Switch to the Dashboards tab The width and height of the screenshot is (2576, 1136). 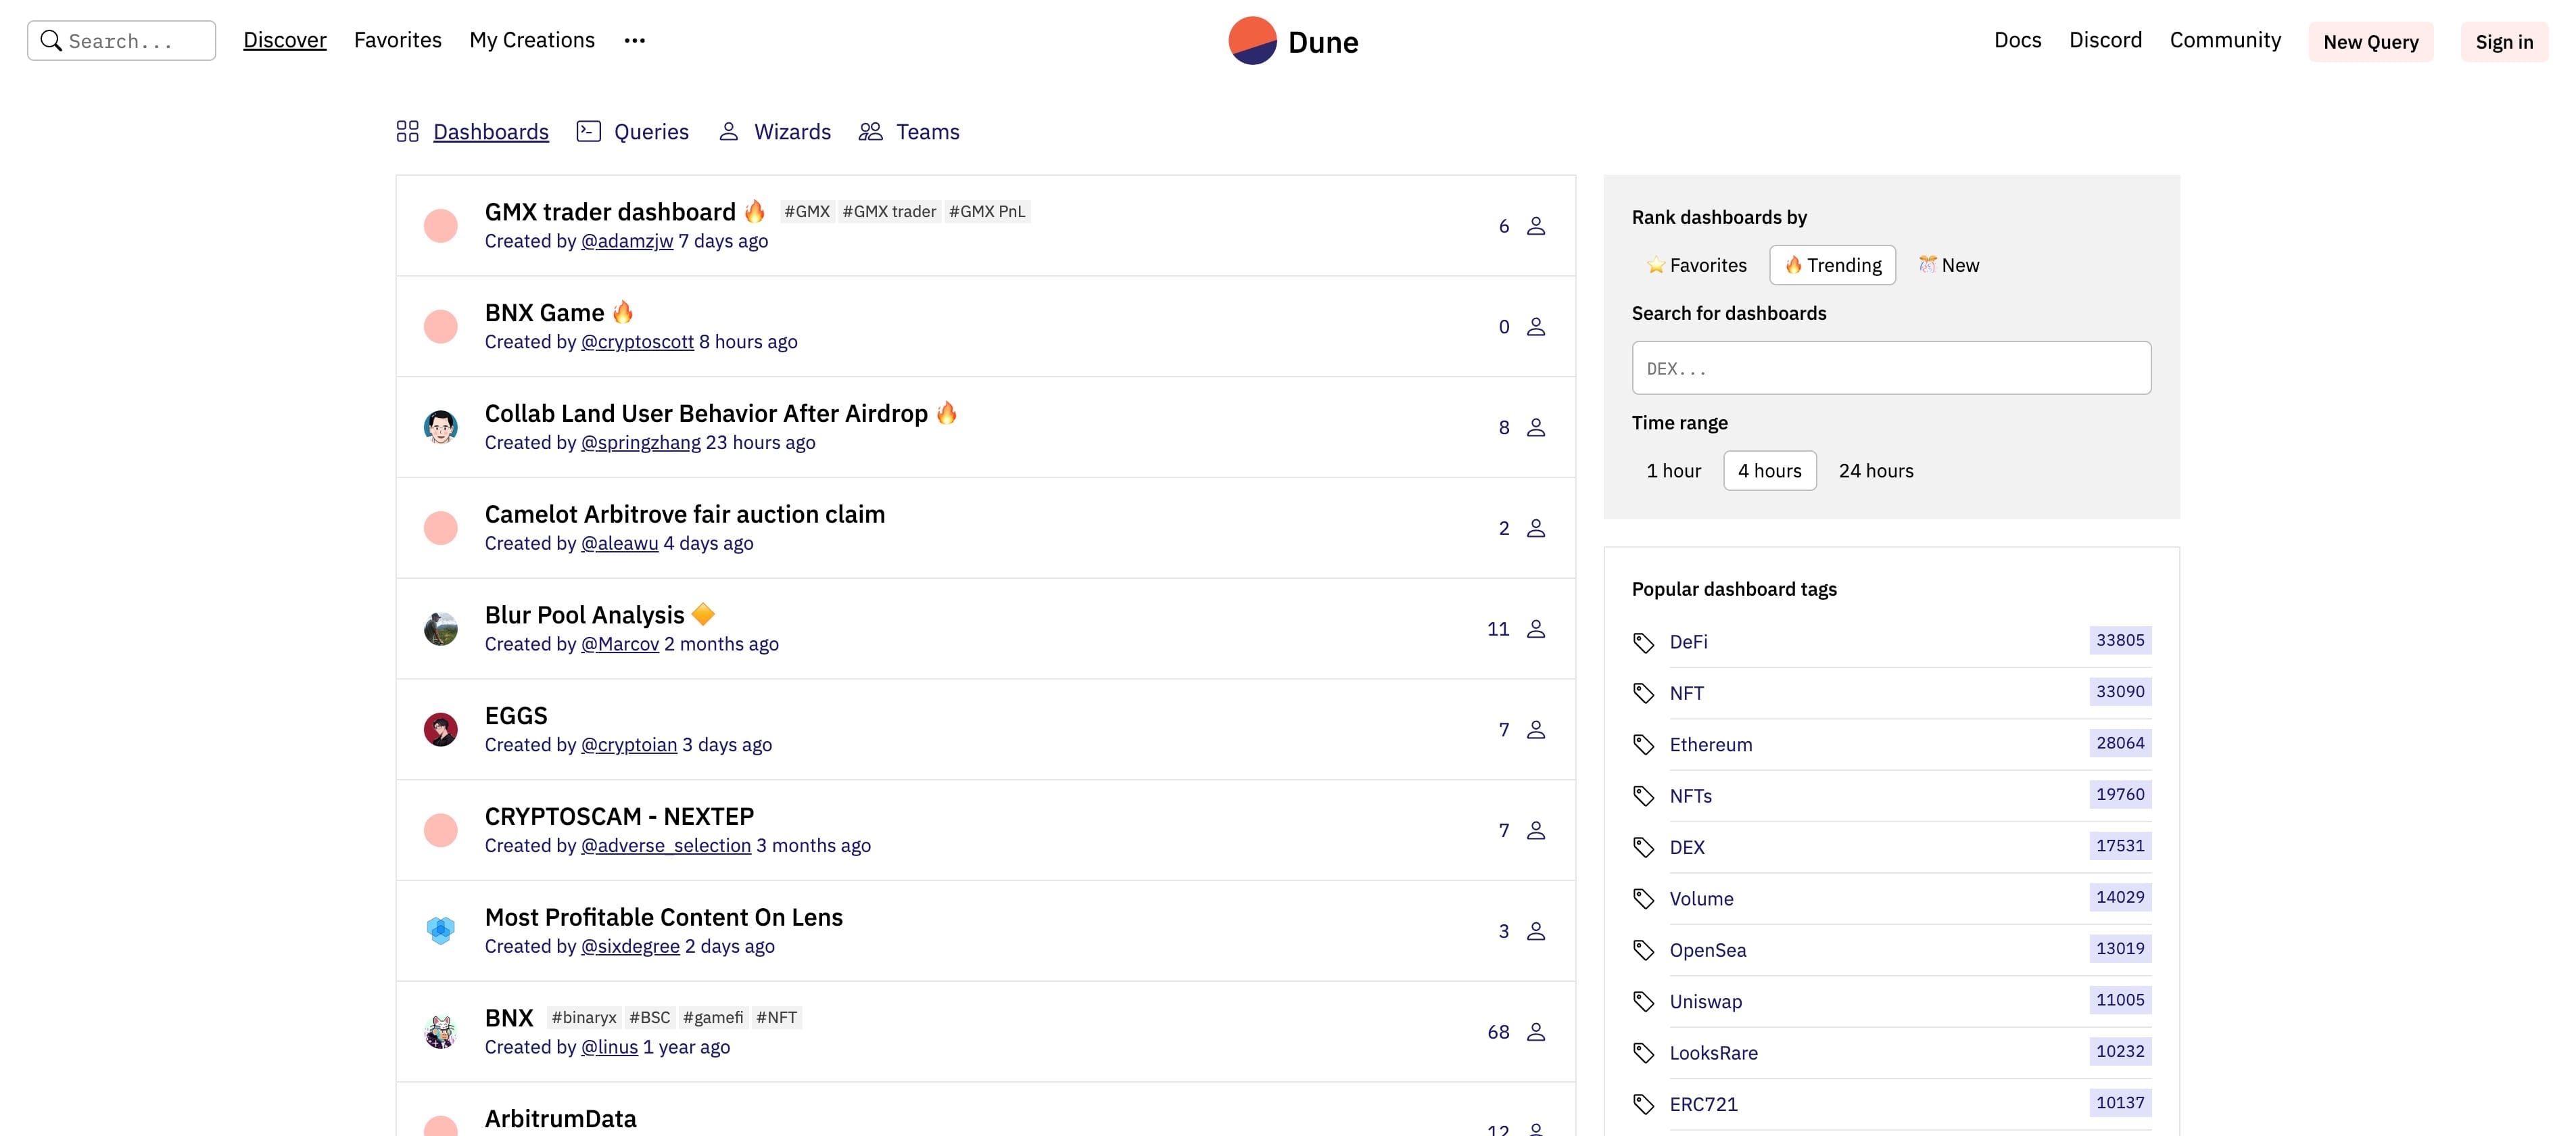(490, 132)
